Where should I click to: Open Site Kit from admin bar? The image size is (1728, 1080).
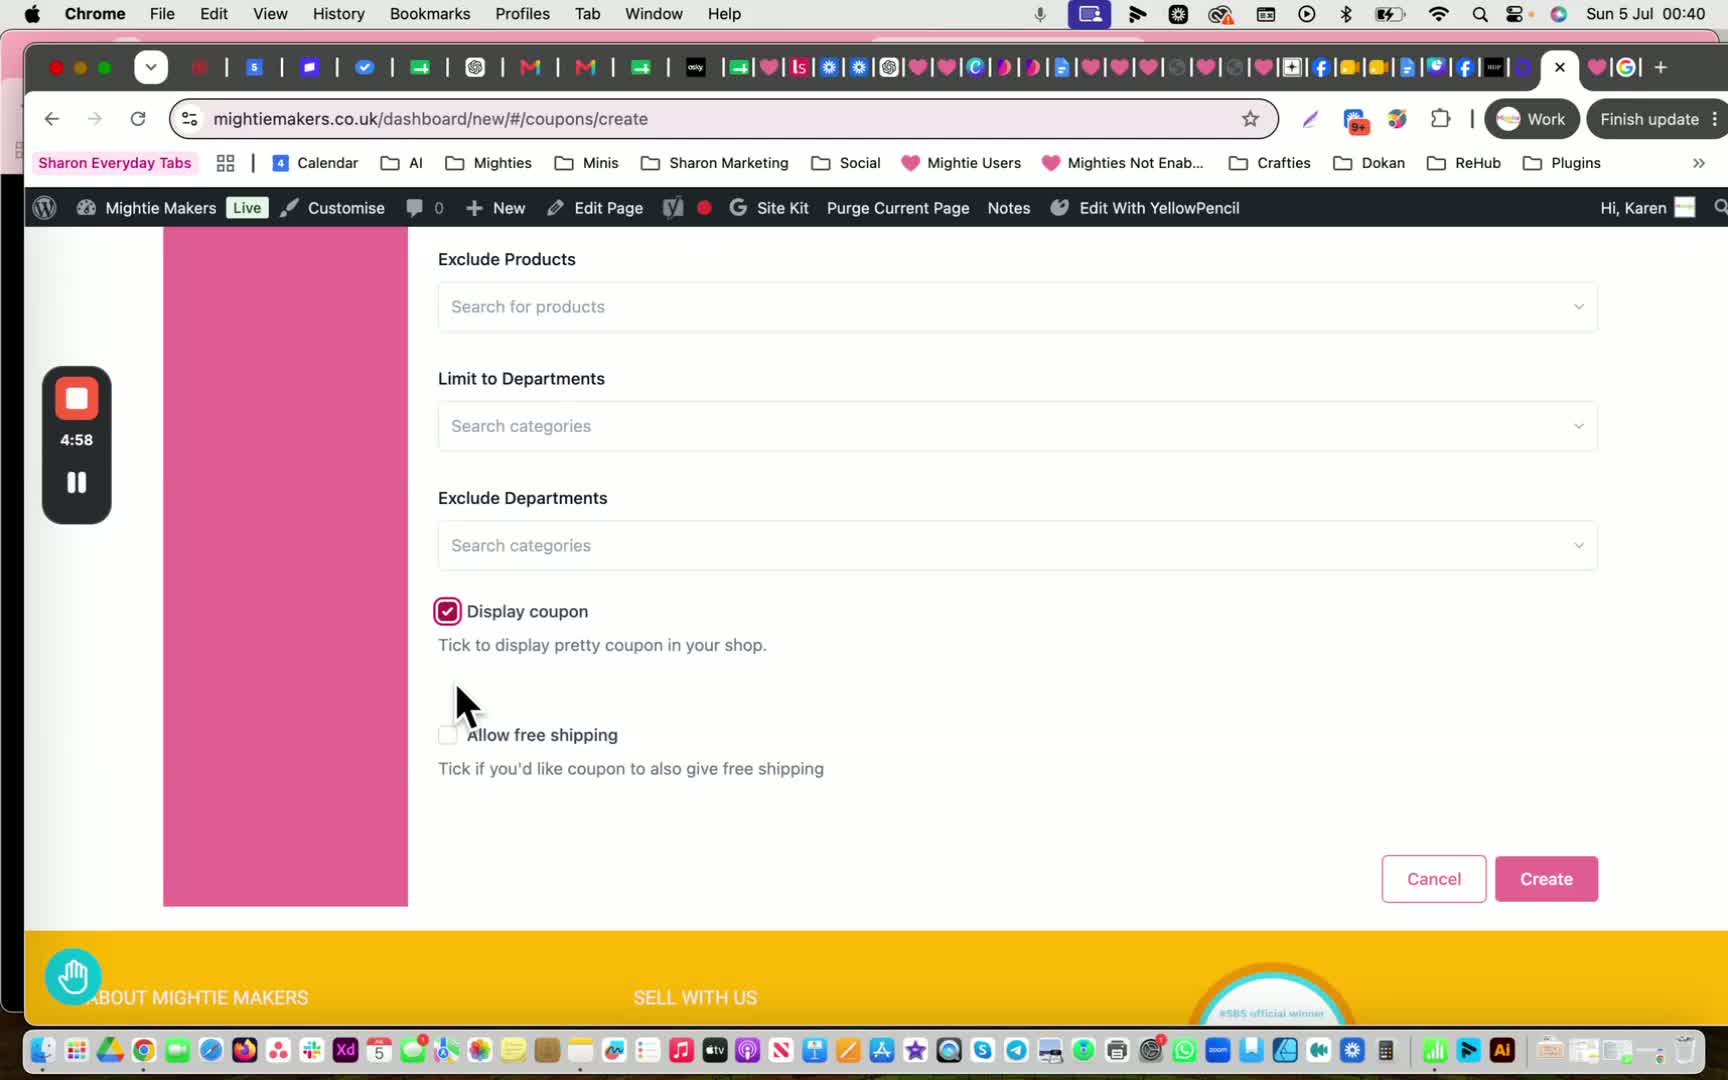(x=768, y=208)
